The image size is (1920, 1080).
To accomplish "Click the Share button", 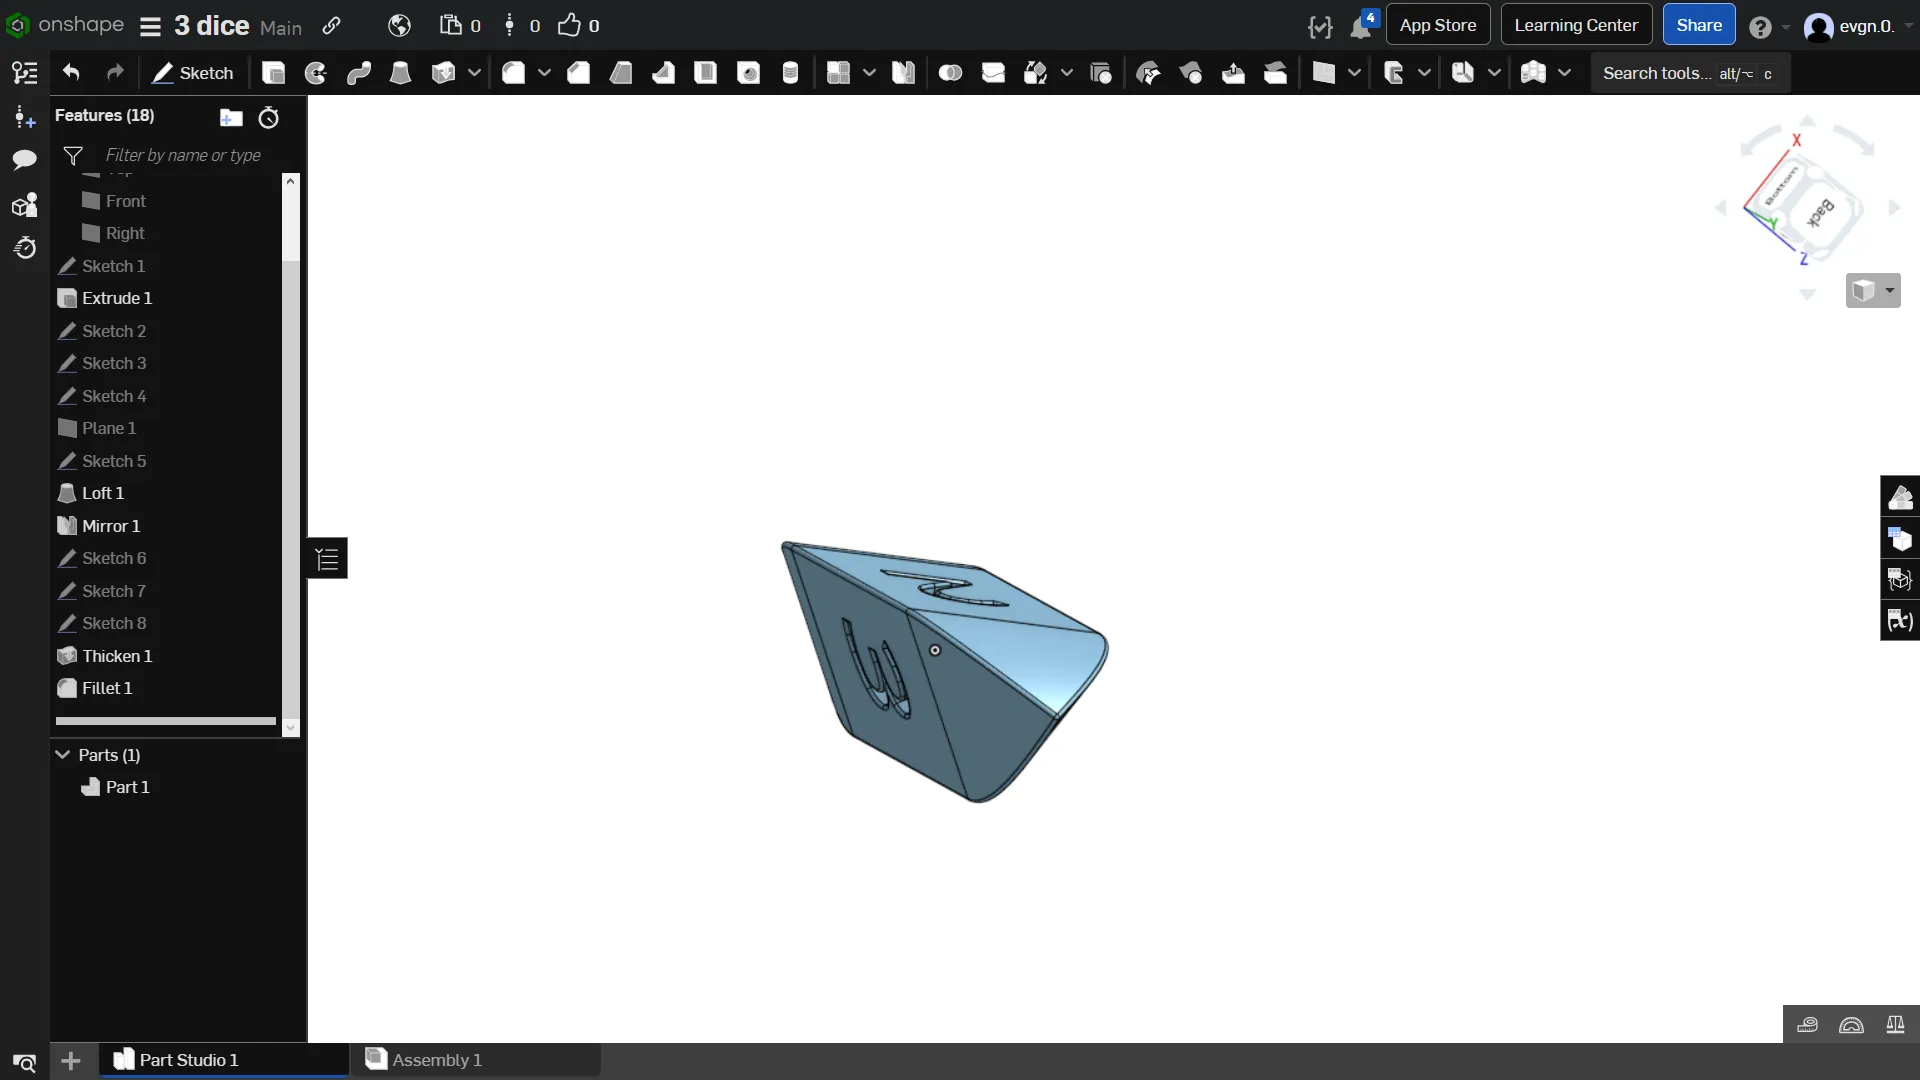I will [1698, 25].
